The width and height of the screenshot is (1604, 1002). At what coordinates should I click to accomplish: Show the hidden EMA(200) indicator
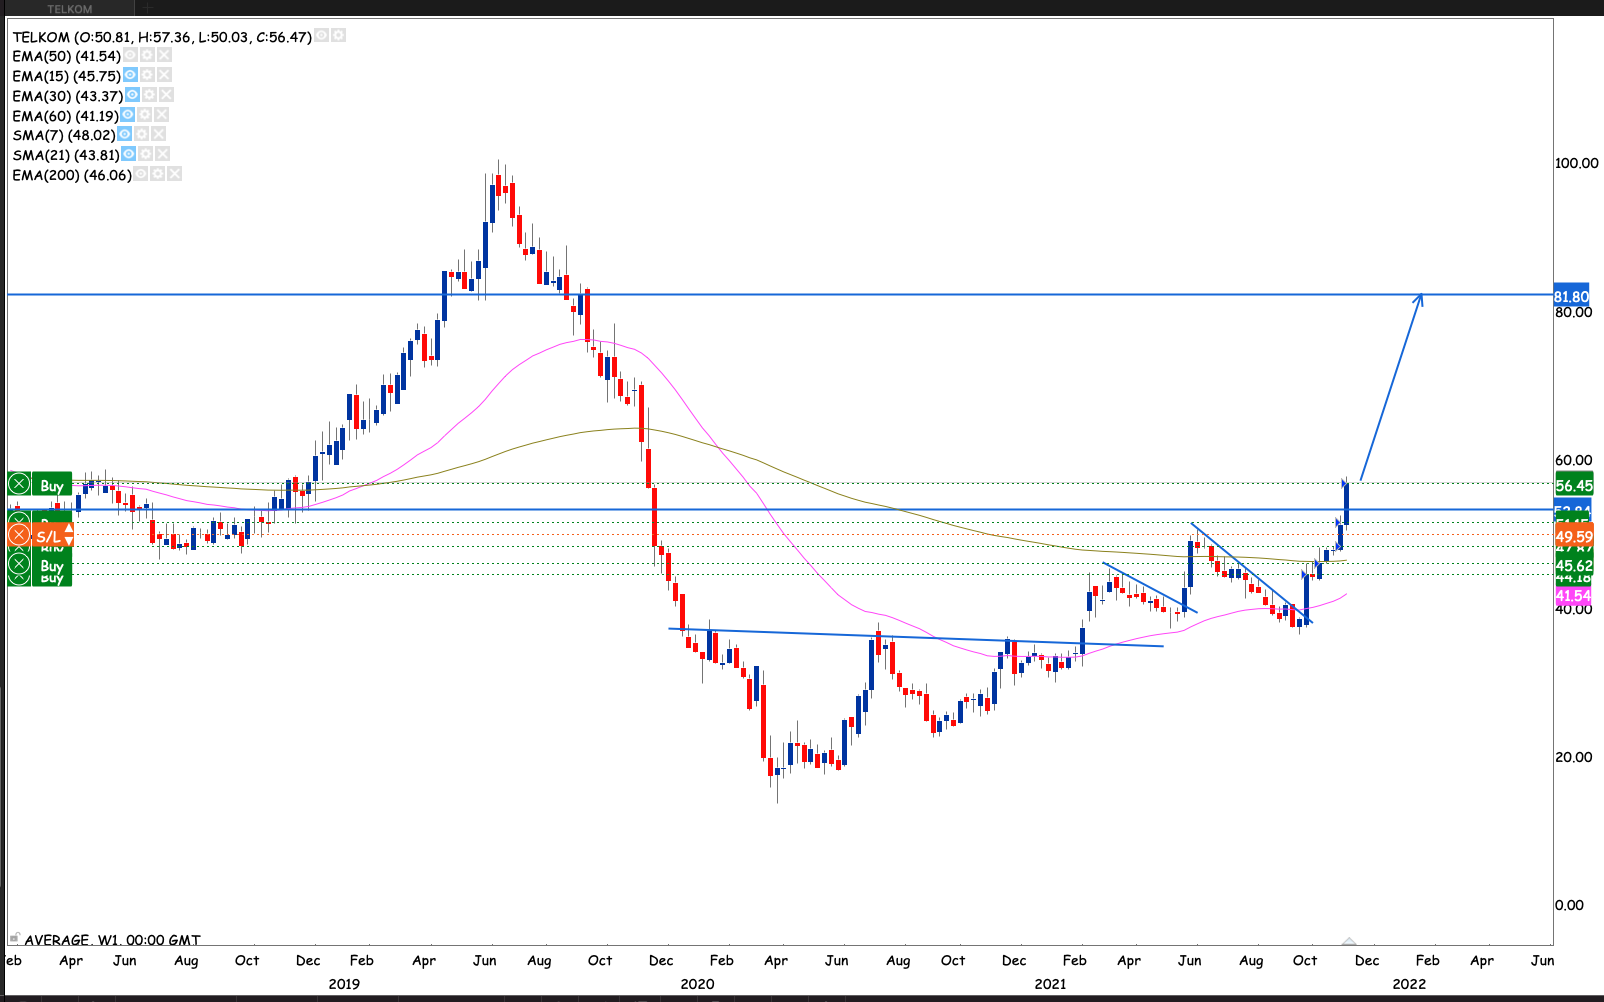tap(141, 174)
